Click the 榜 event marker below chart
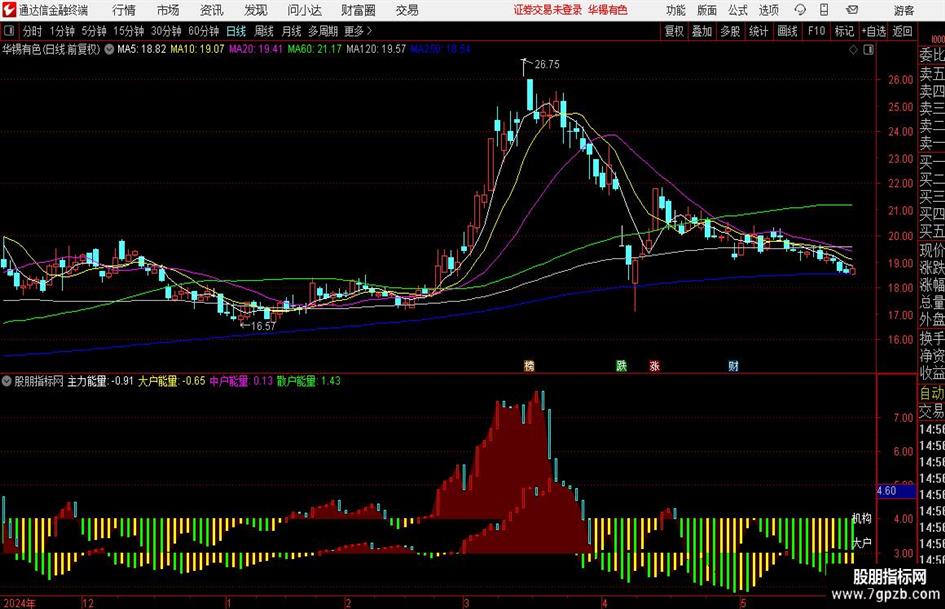Image resolution: width=945 pixels, height=609 pixels. point(529,365)
